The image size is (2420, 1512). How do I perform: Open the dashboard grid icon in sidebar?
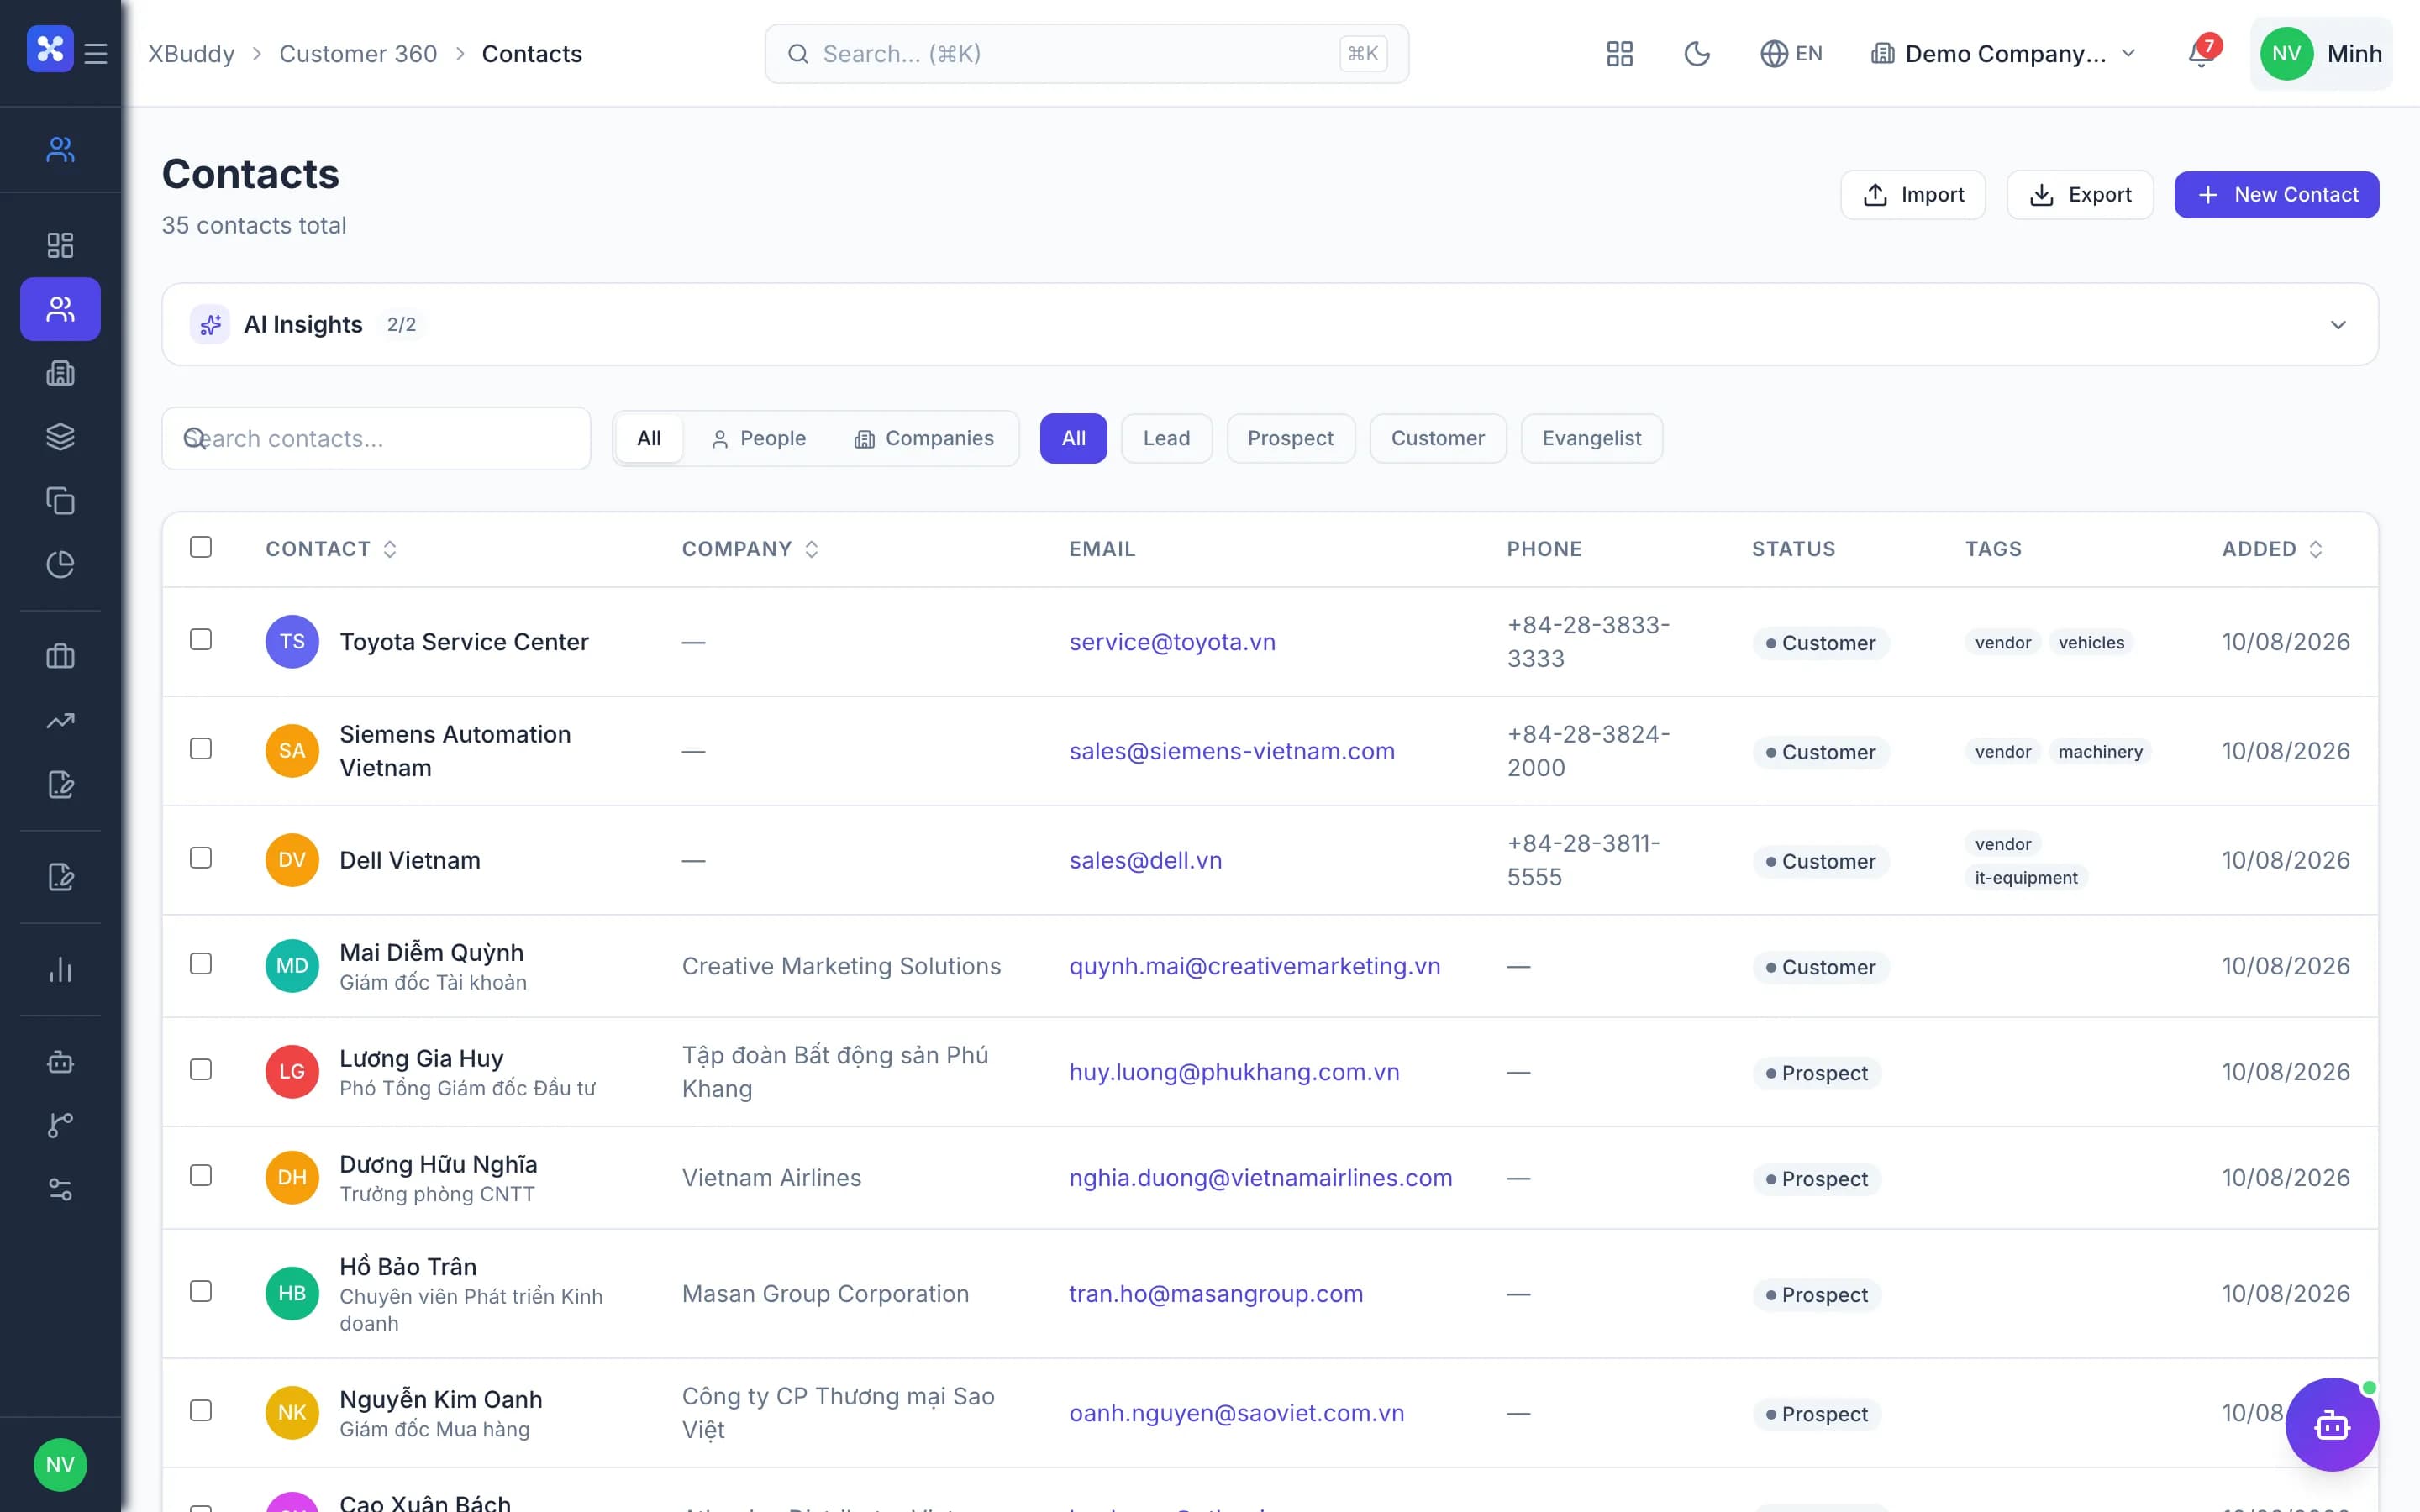60,245
